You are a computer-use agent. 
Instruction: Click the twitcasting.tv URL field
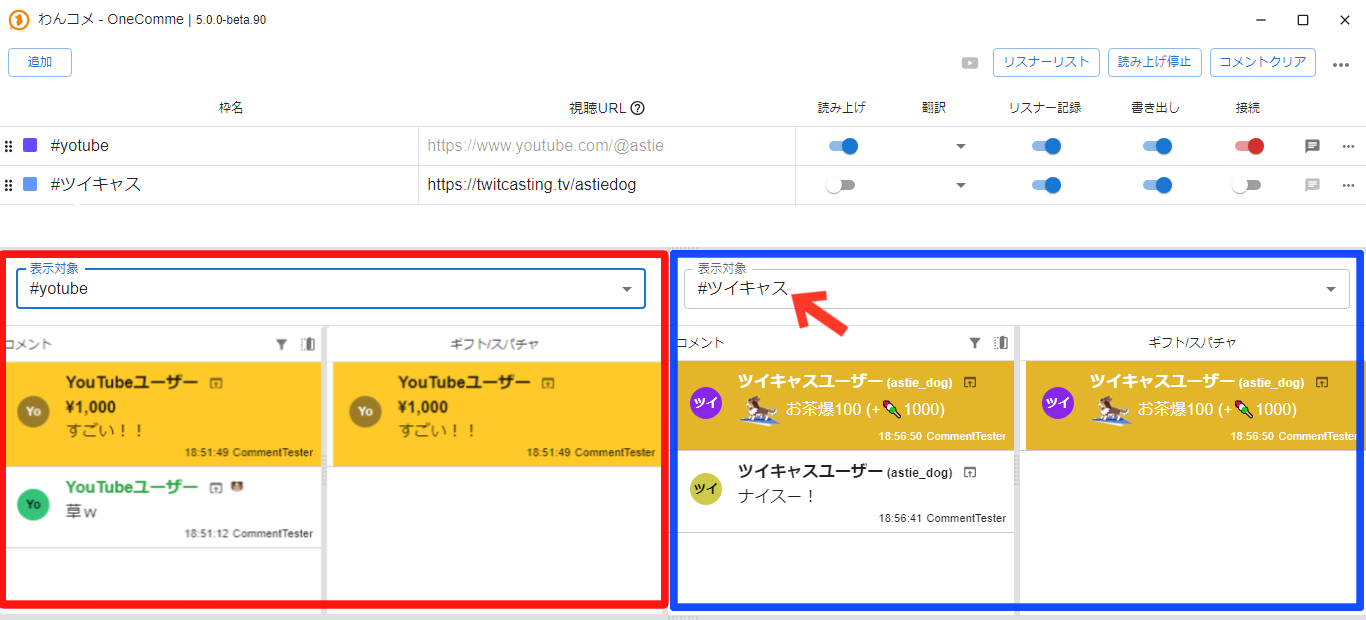(x=606, y=185)
